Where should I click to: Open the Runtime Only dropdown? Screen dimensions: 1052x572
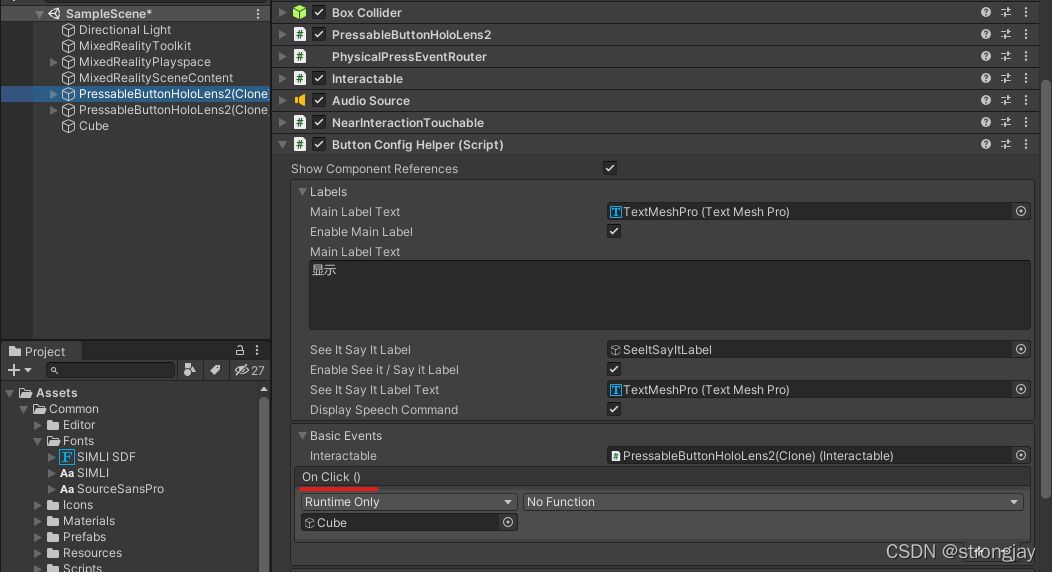coord(409,502)
